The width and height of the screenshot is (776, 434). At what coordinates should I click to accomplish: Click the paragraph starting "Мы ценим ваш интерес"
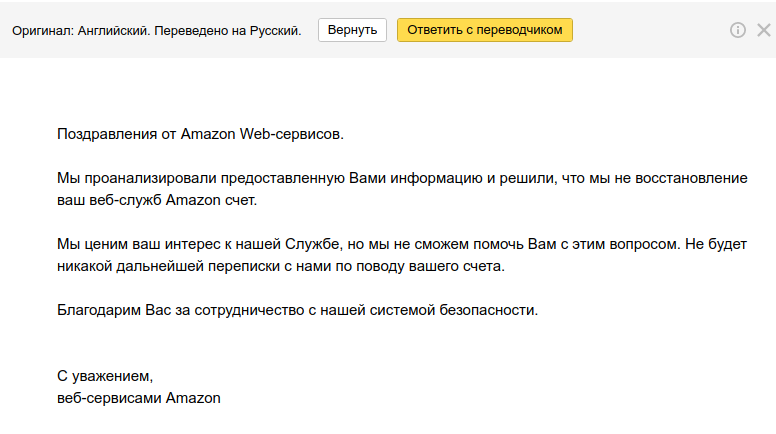[x=402, y=244]
